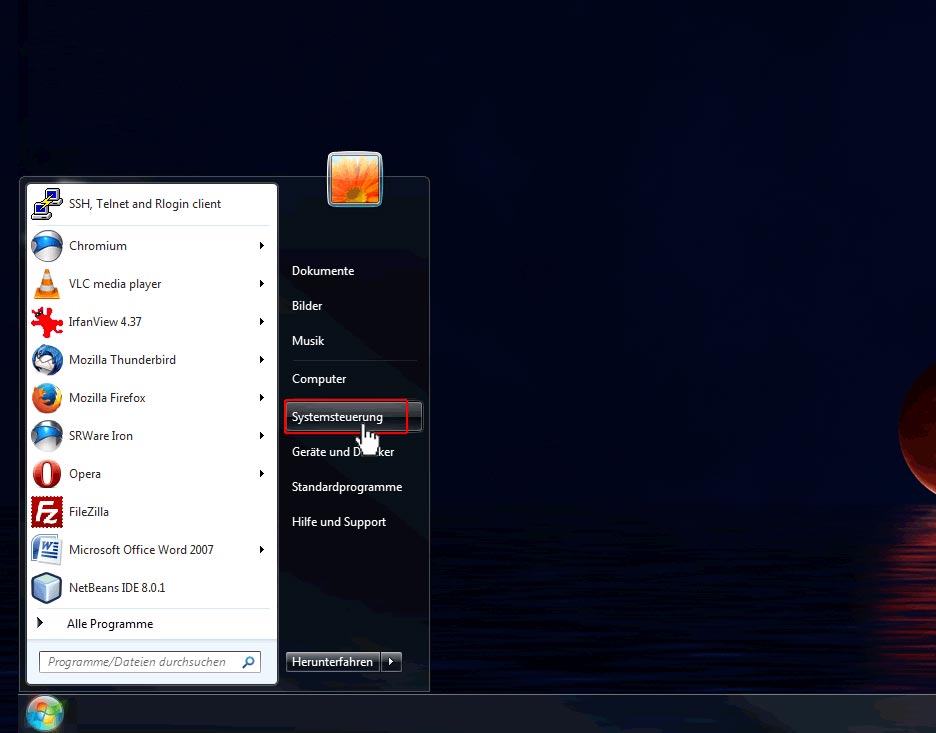The height and width of the screenshot is (733, 936).
Task: Click the Opera browser icon
Action: point(47,474)
